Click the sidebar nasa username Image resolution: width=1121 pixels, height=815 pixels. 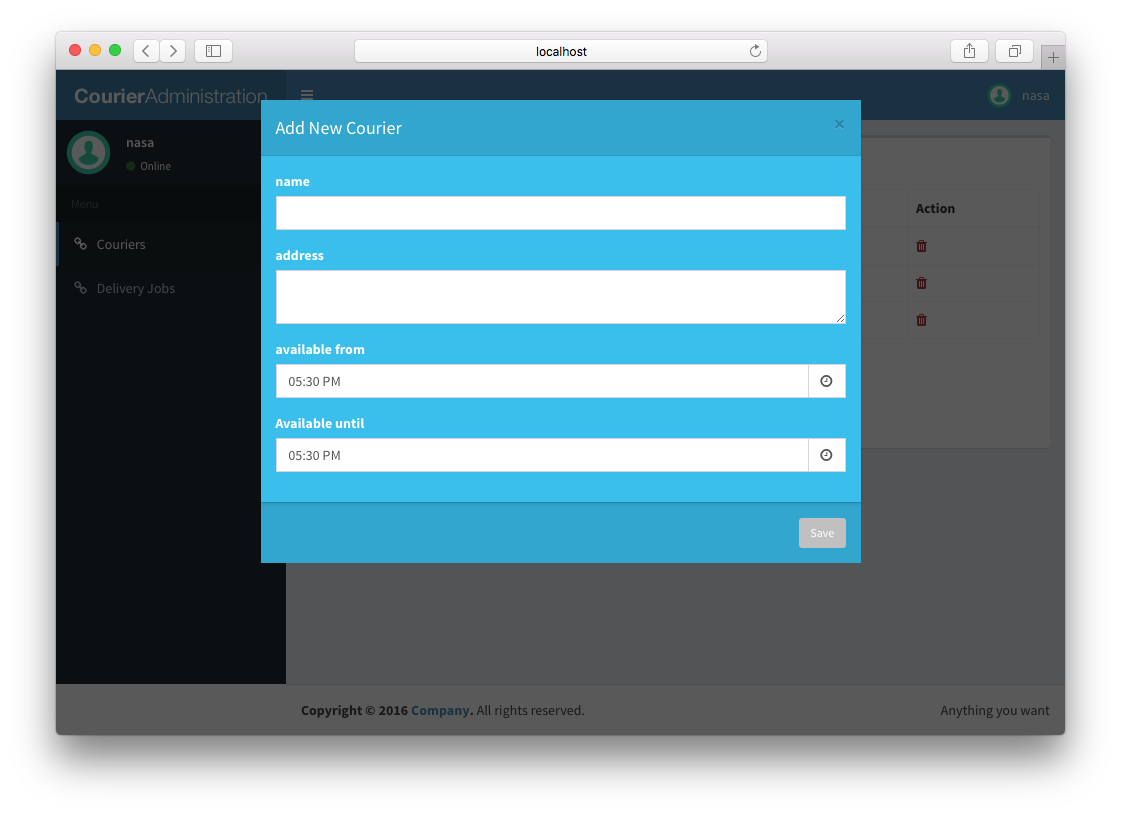(x=140, y=143)
